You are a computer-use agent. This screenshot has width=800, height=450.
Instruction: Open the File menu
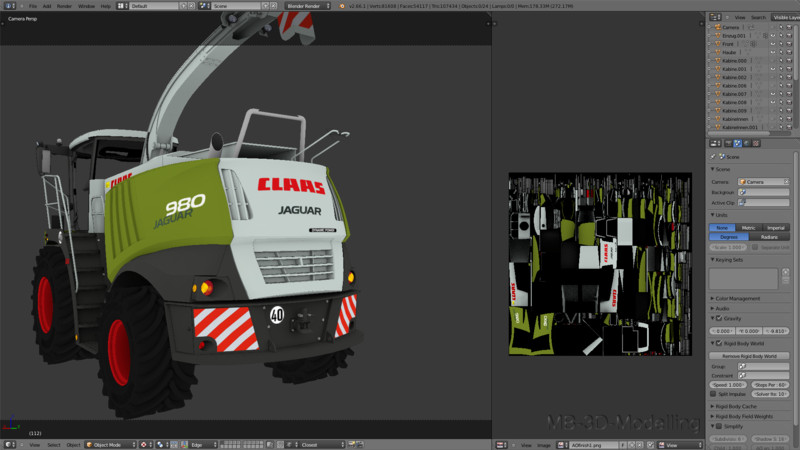pos(33,6)
